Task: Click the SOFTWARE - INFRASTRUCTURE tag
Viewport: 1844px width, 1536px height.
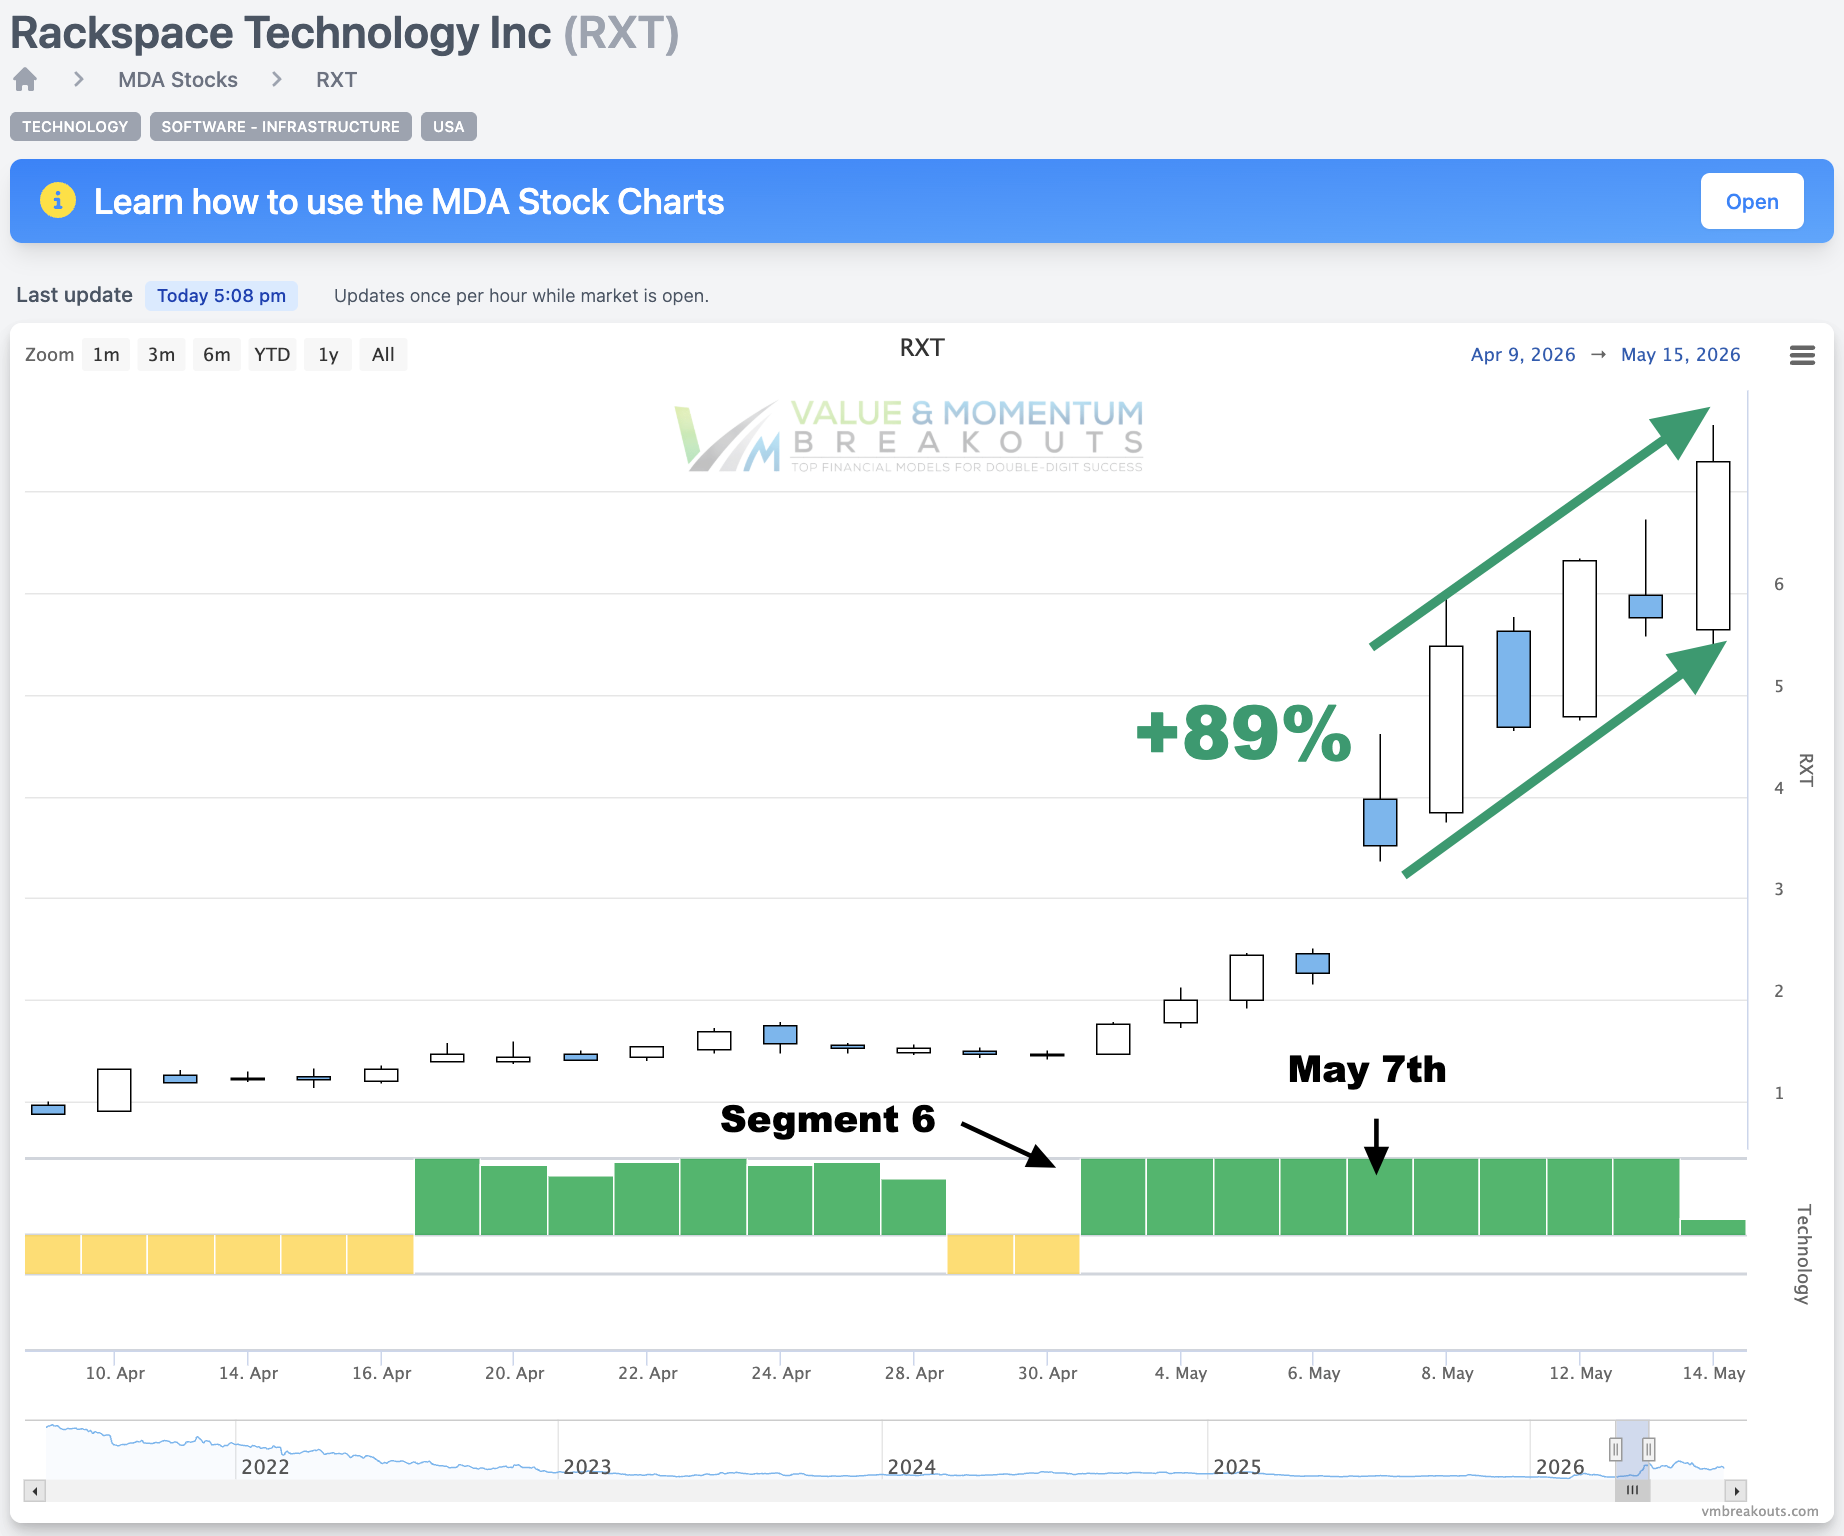Action: pos(280,127)
